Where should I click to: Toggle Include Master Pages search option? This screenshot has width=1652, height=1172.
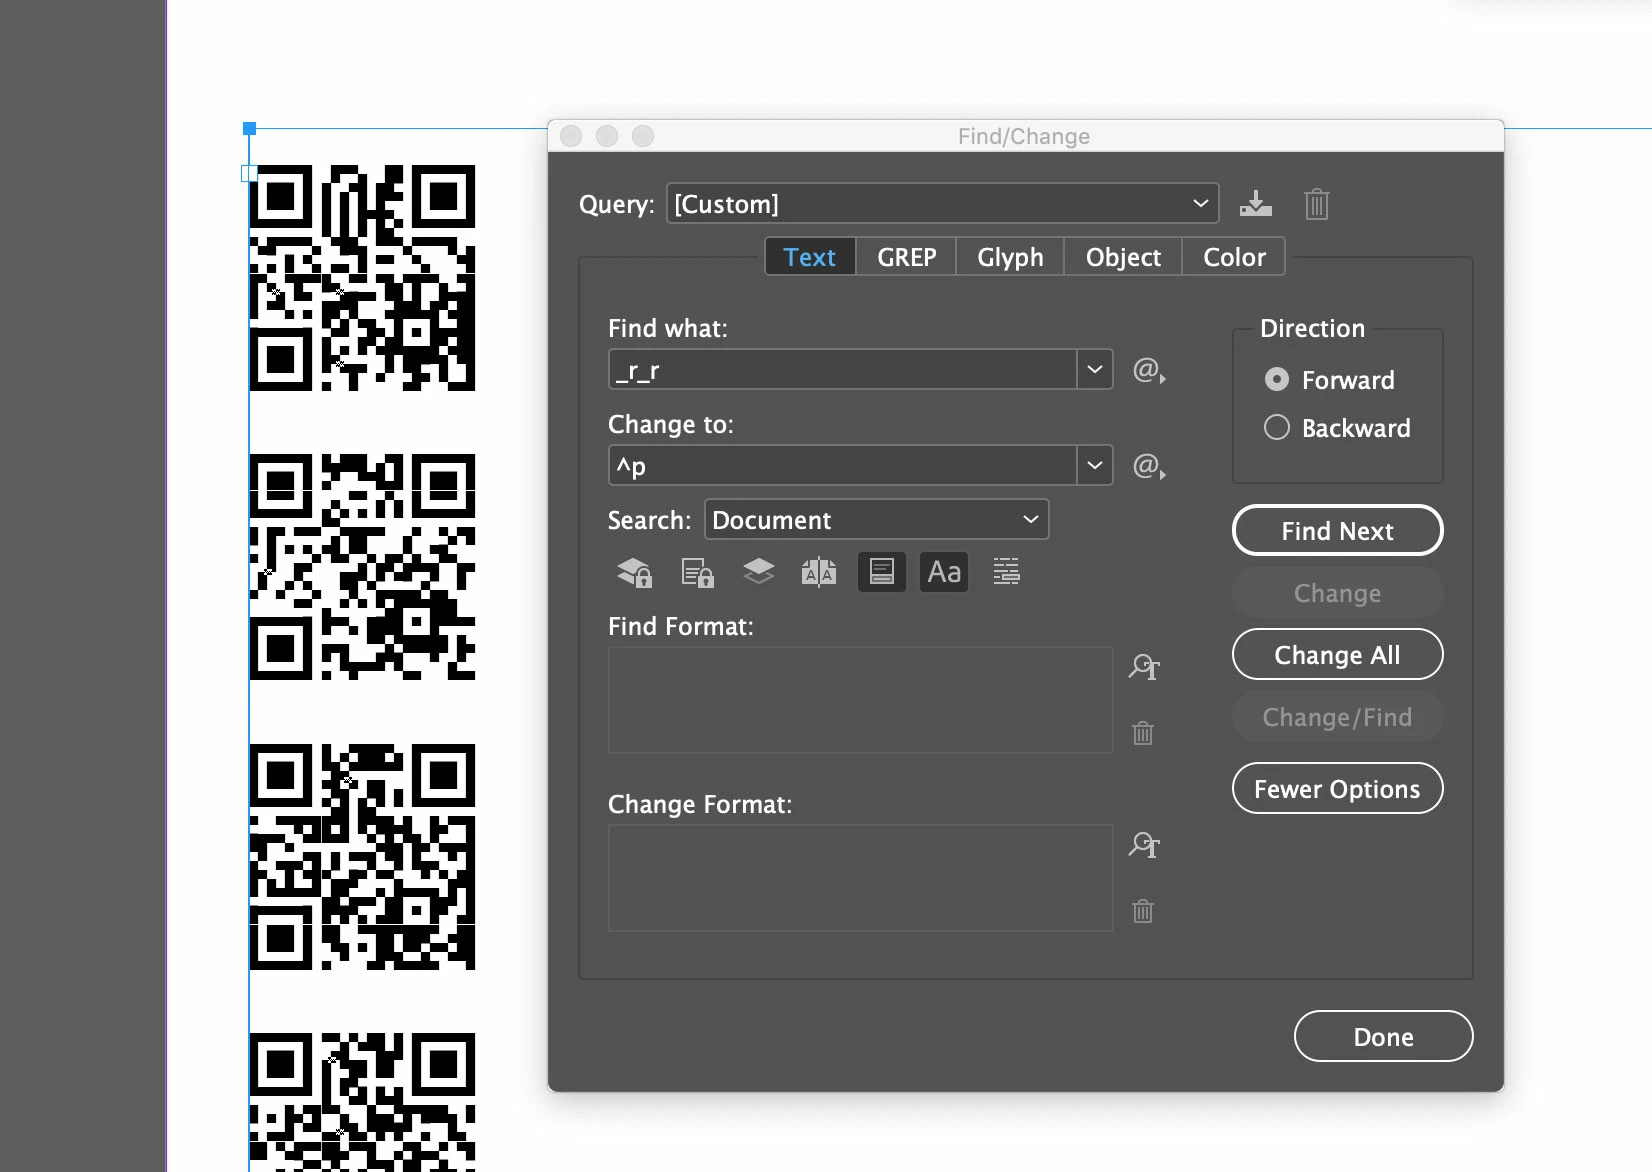(819, 572)
